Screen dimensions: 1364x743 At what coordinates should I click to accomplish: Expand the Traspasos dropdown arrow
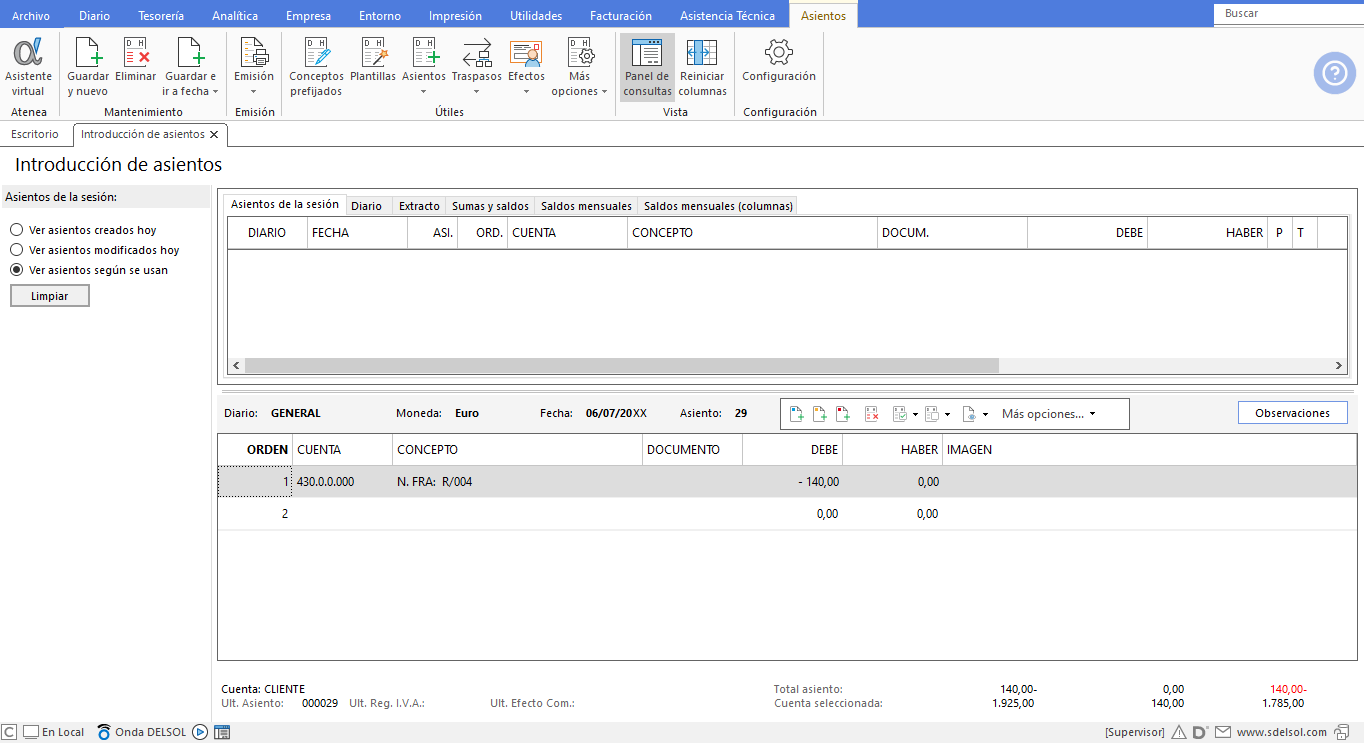[477, 92]
